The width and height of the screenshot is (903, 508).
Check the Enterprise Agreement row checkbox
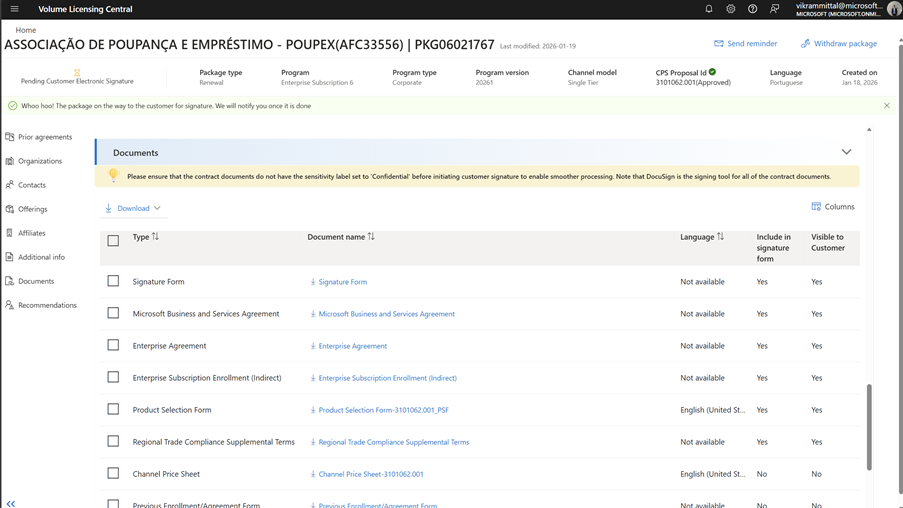113,345
